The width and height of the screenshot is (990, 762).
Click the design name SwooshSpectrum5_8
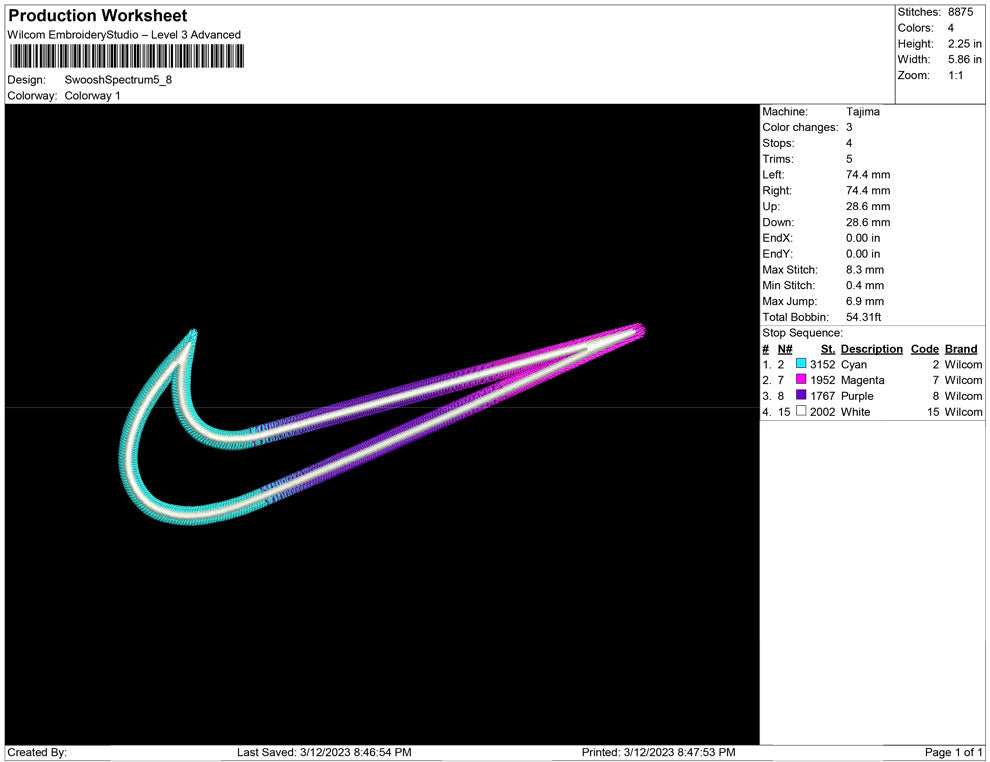(x=118, y=80)
